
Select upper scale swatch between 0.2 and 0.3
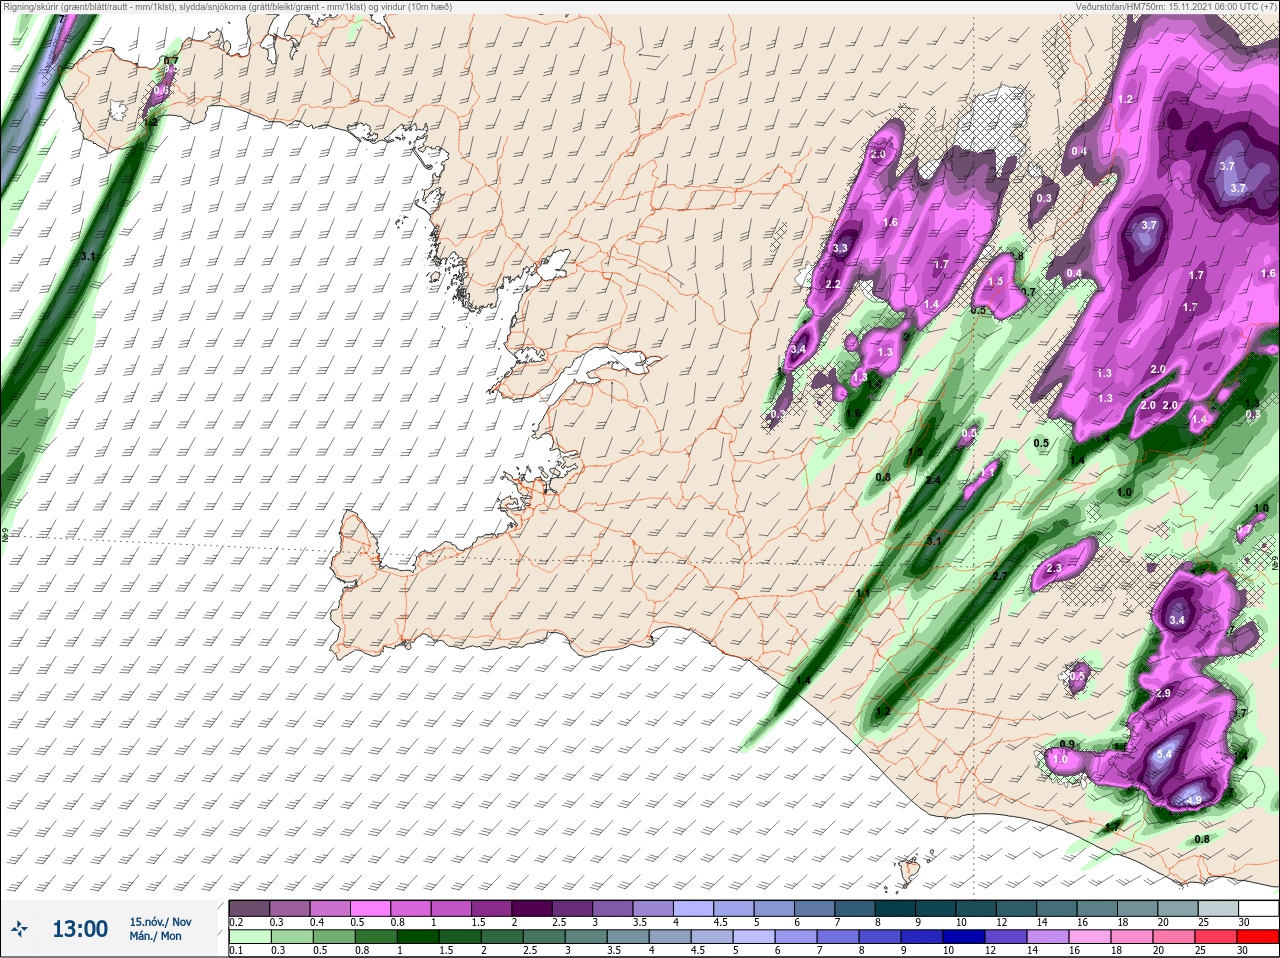click(x=250, y=908)
